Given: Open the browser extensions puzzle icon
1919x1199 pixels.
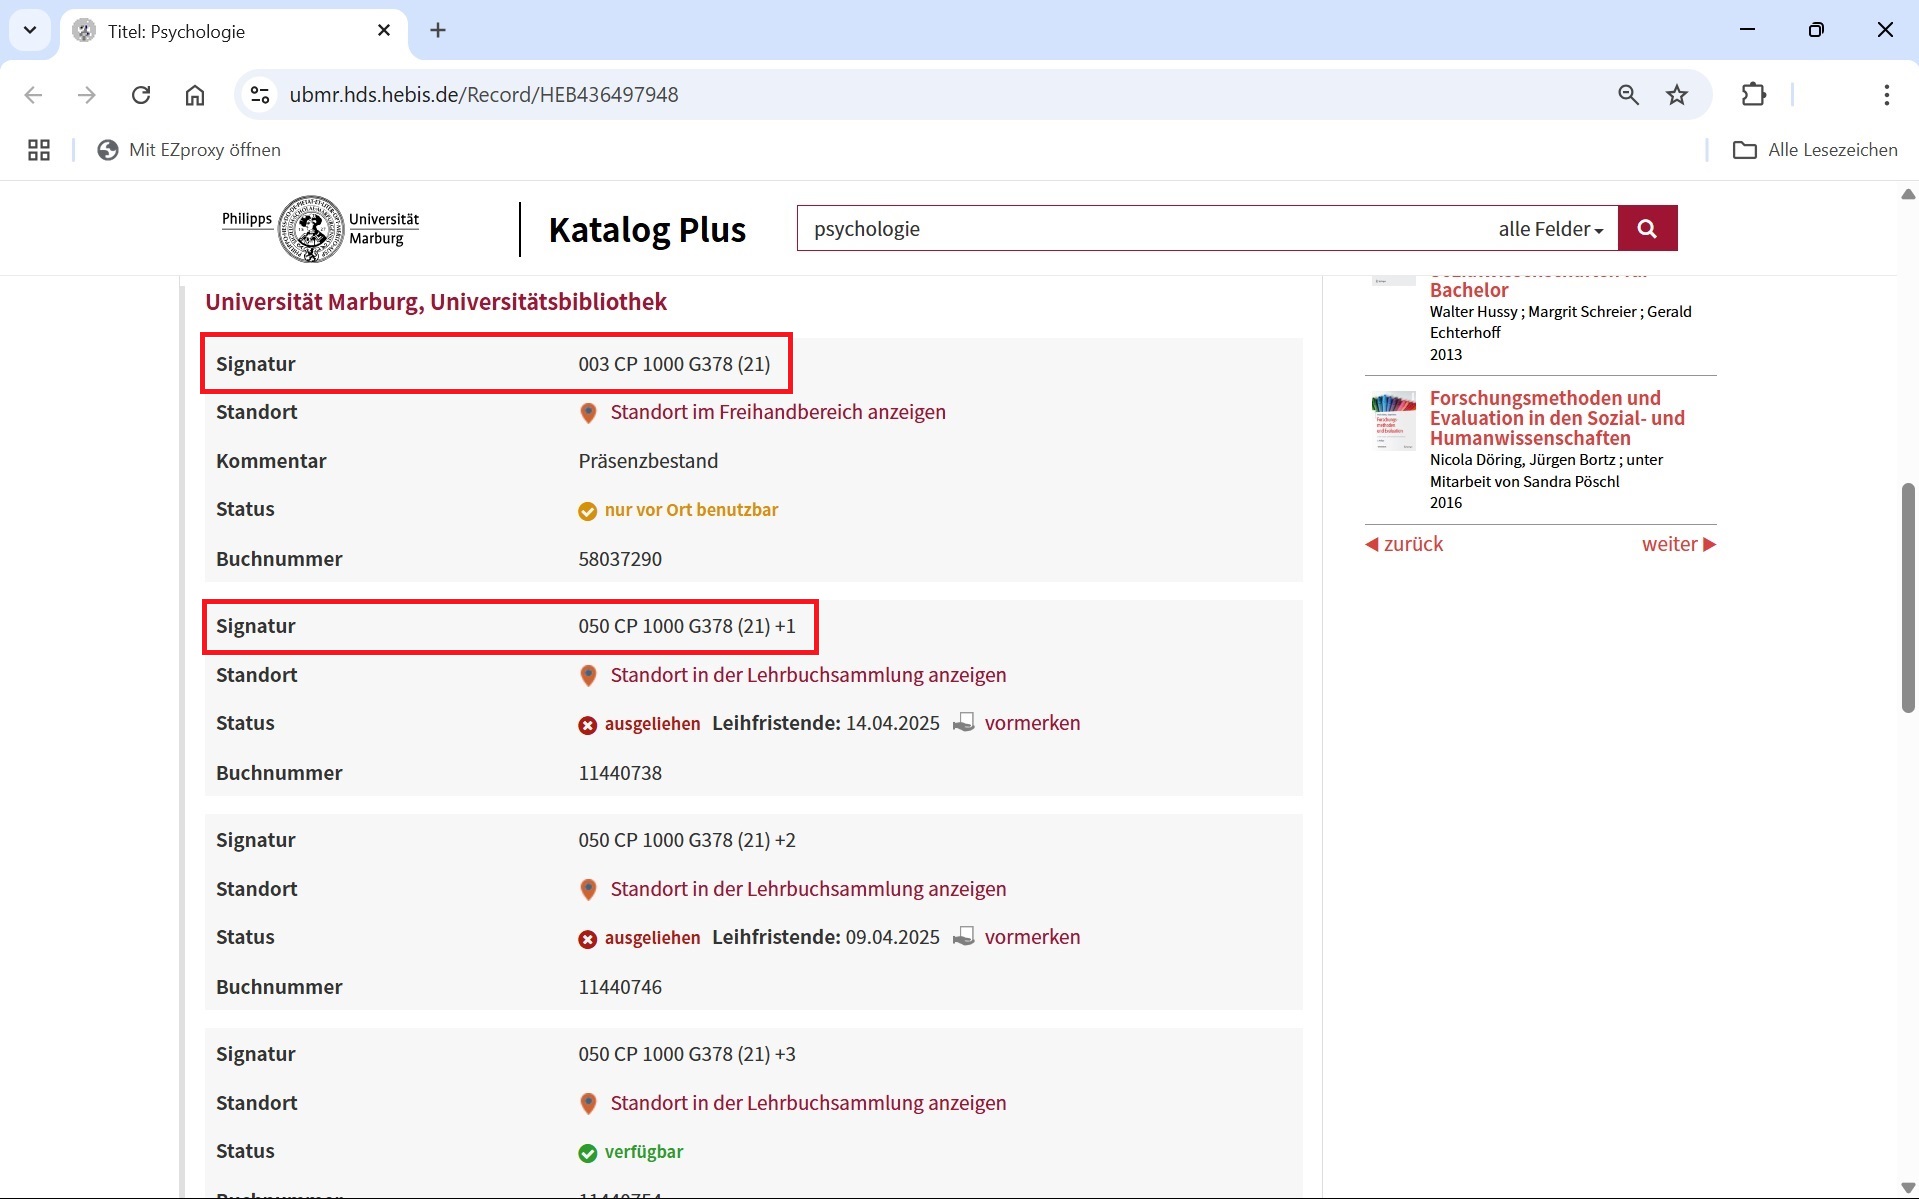Looking at the screenshot, I should [x=1753, y=95].
